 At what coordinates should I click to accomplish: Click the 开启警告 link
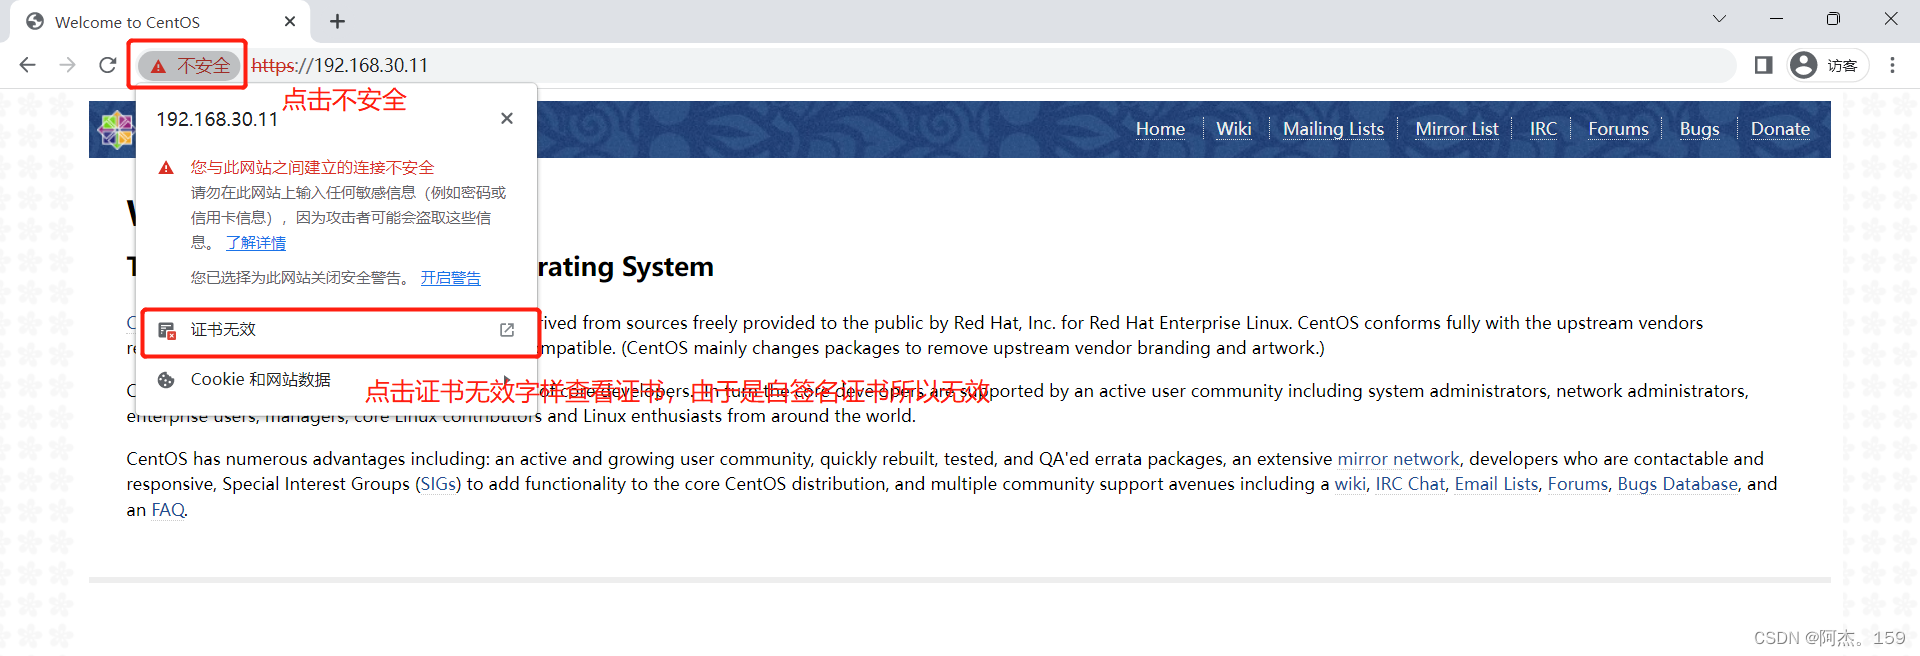[450, 278]
